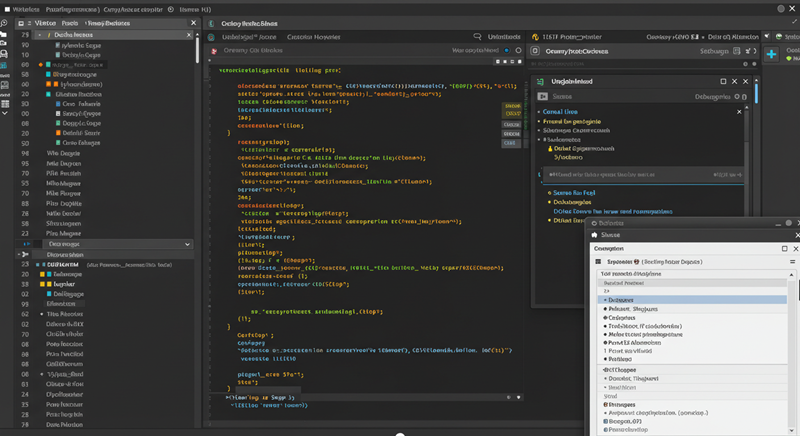Click the white list's scroll down arrow

(791, 430)
